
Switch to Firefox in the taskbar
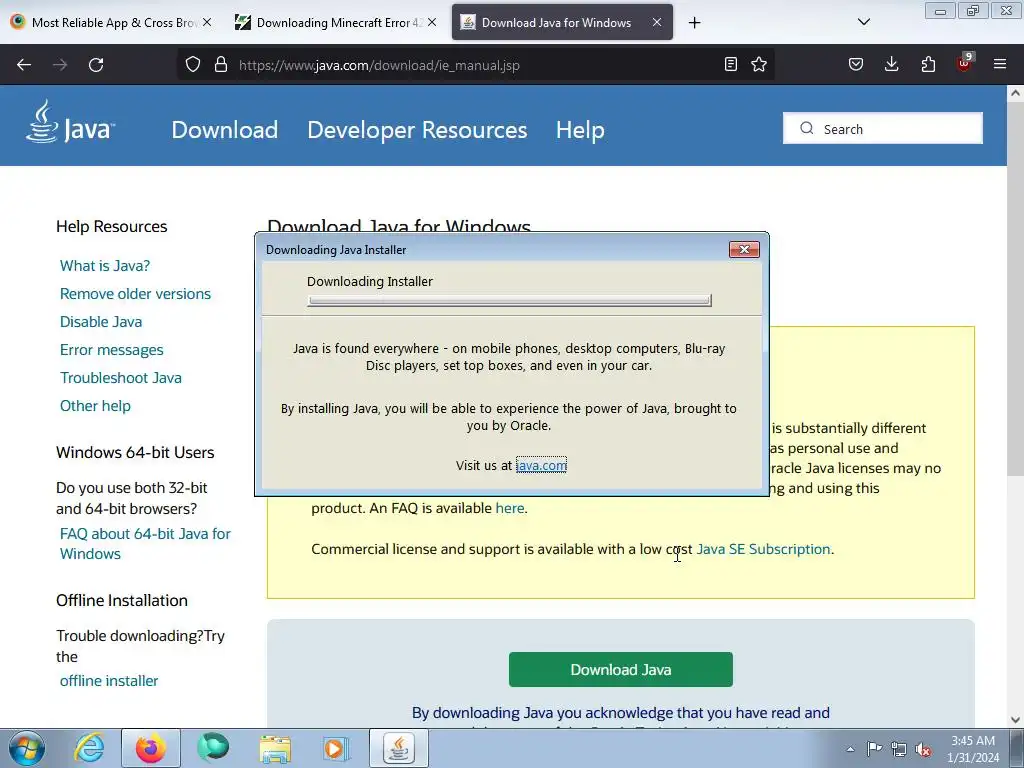(150, 748)
